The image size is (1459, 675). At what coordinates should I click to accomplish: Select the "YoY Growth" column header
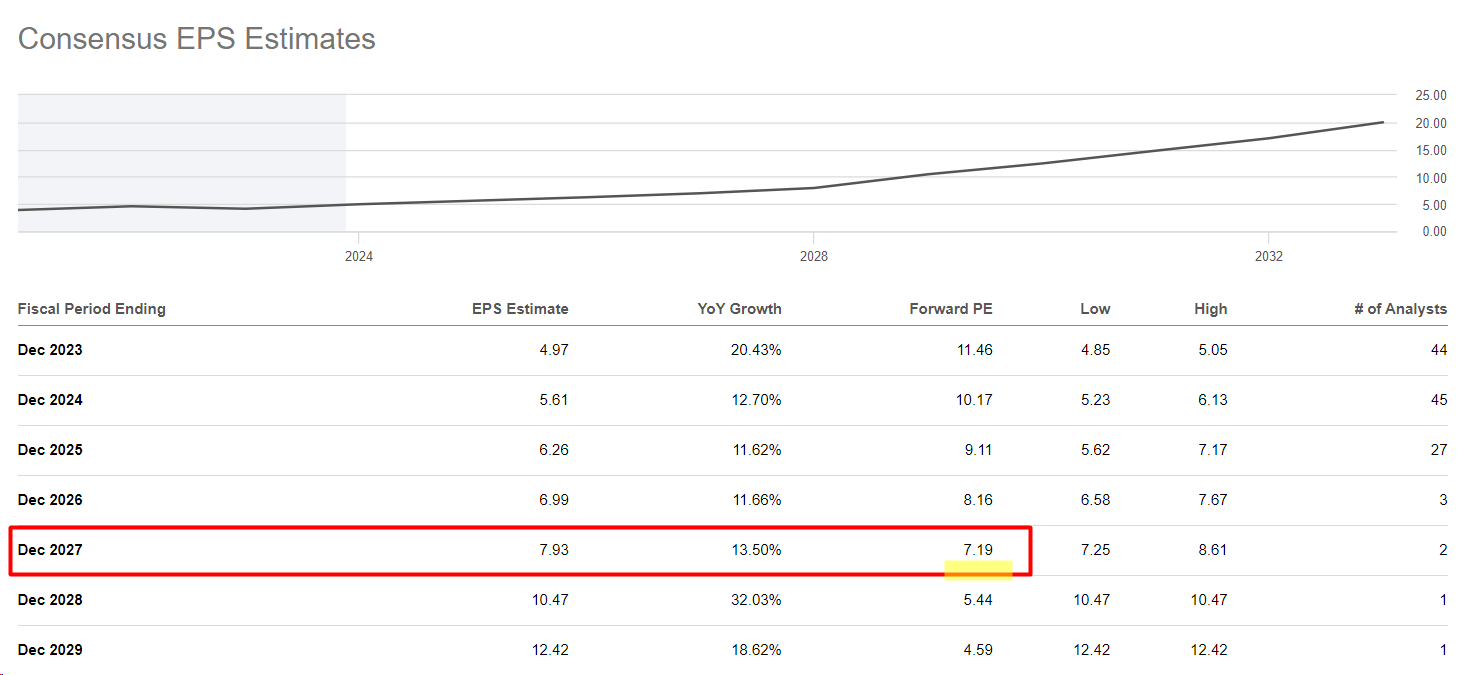coord(739,309)
